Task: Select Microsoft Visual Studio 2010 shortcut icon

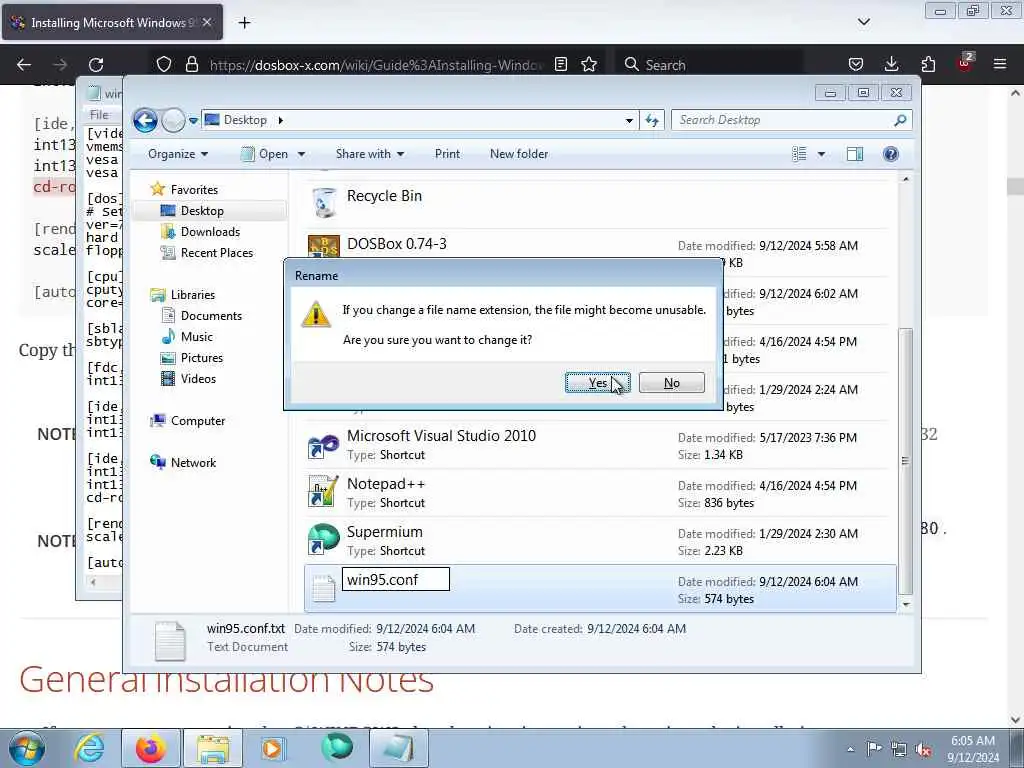Action: click(323, 446)
